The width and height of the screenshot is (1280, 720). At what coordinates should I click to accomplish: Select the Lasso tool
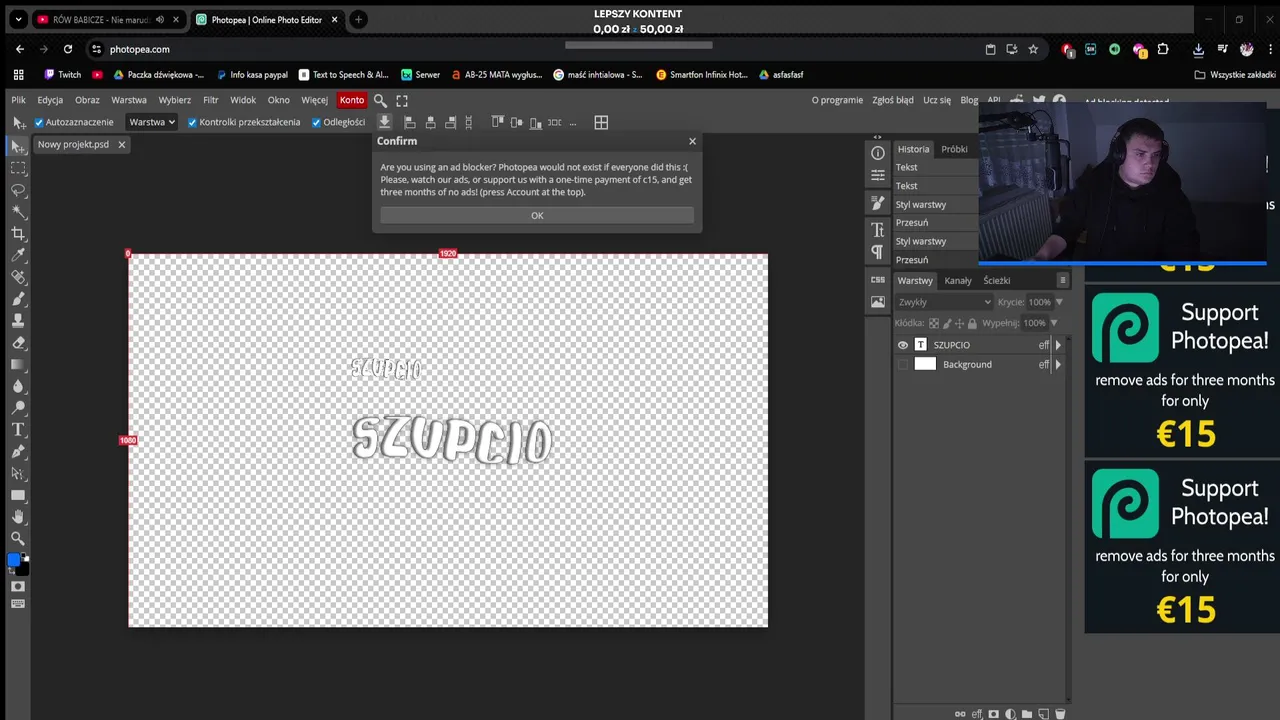click(18, 190)
